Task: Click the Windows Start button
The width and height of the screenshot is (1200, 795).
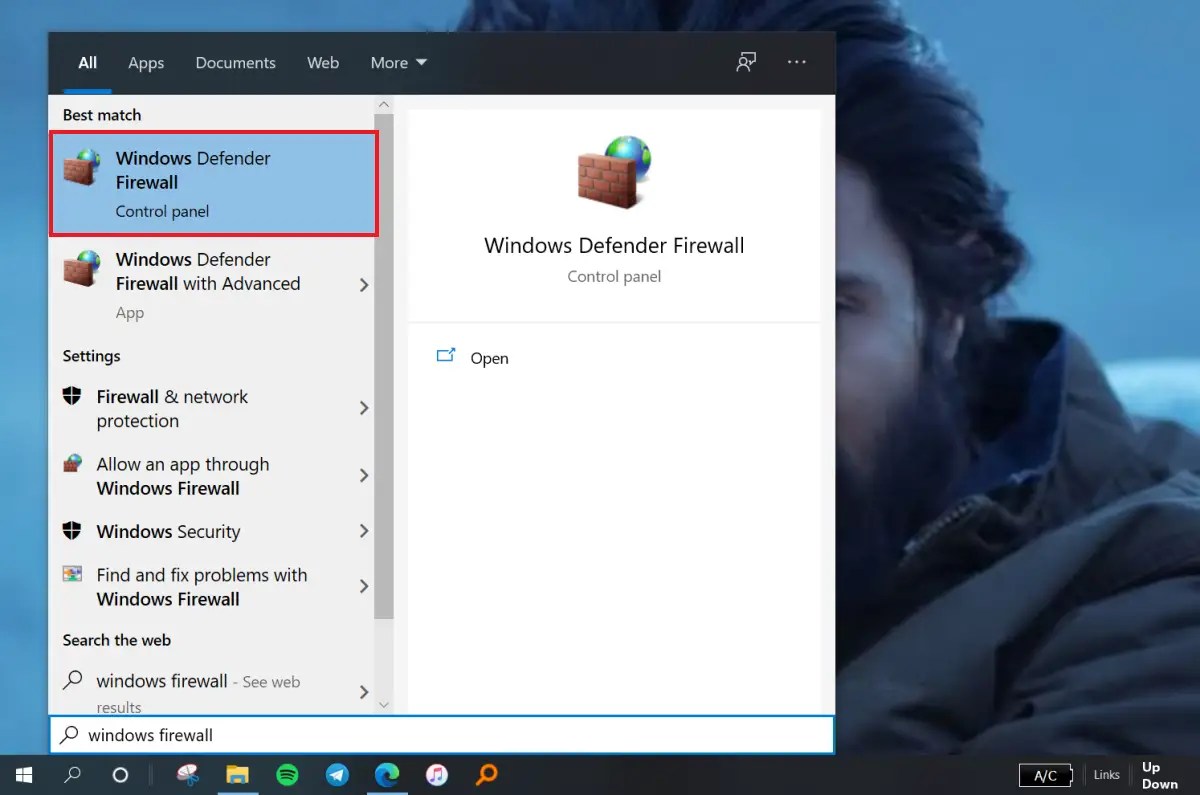Action: tap(23, 774)
